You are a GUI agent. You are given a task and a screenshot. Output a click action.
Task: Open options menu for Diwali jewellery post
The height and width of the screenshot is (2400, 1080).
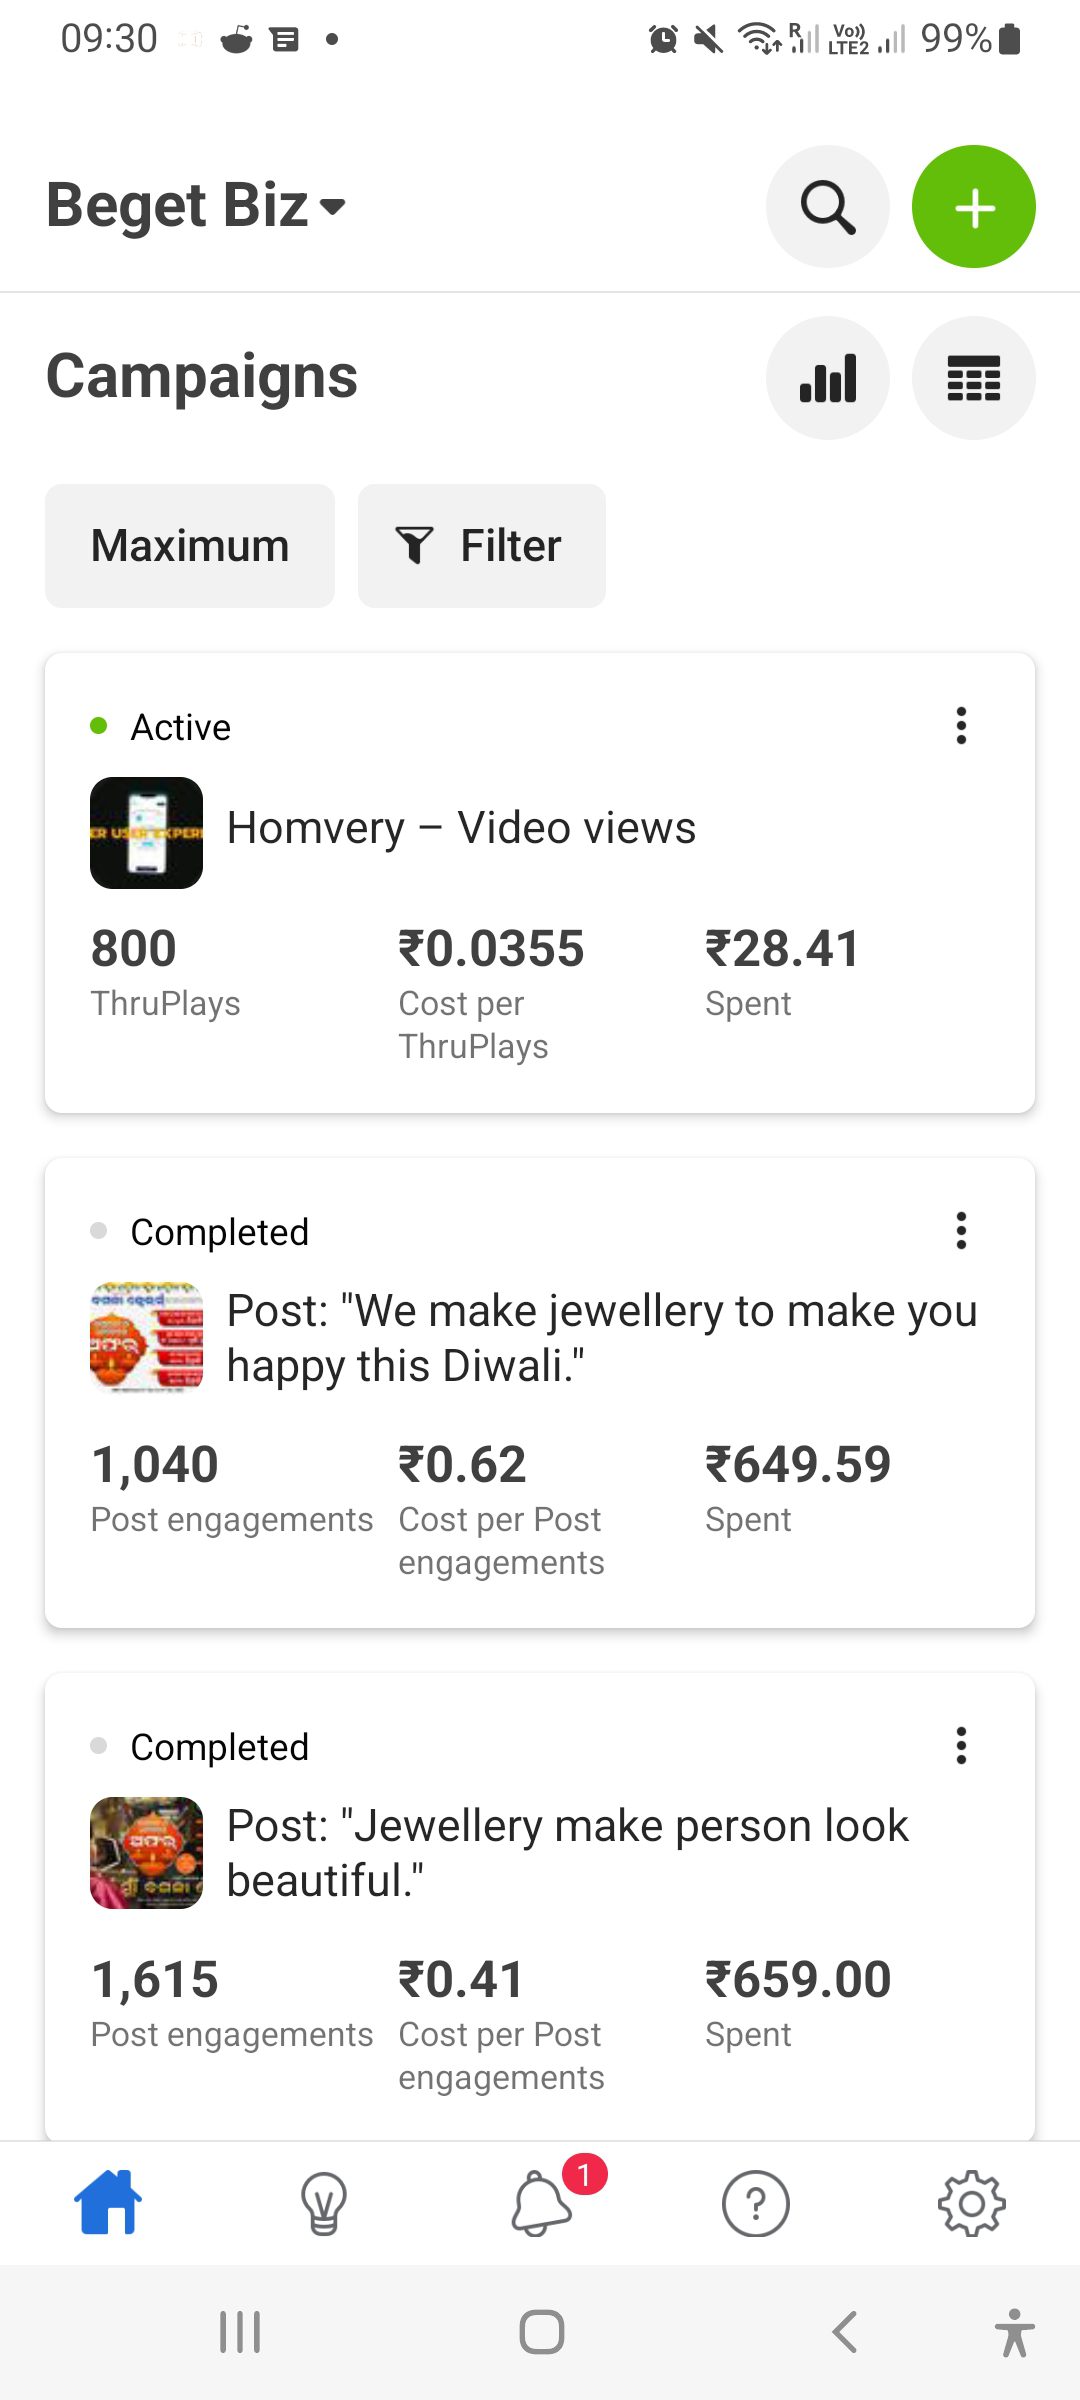coord(961,1231)
